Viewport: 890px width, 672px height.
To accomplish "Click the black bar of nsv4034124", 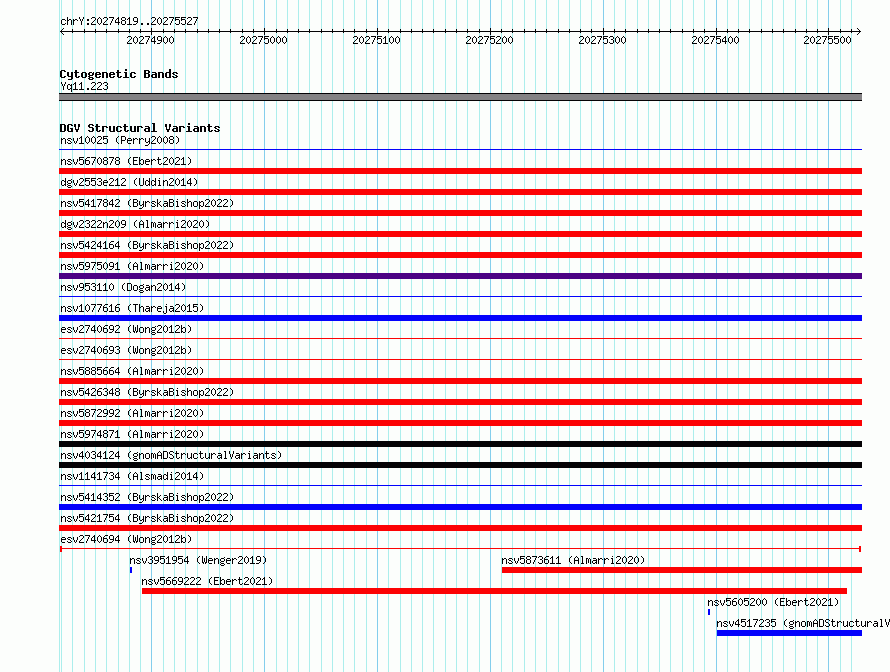I will 460,465.
